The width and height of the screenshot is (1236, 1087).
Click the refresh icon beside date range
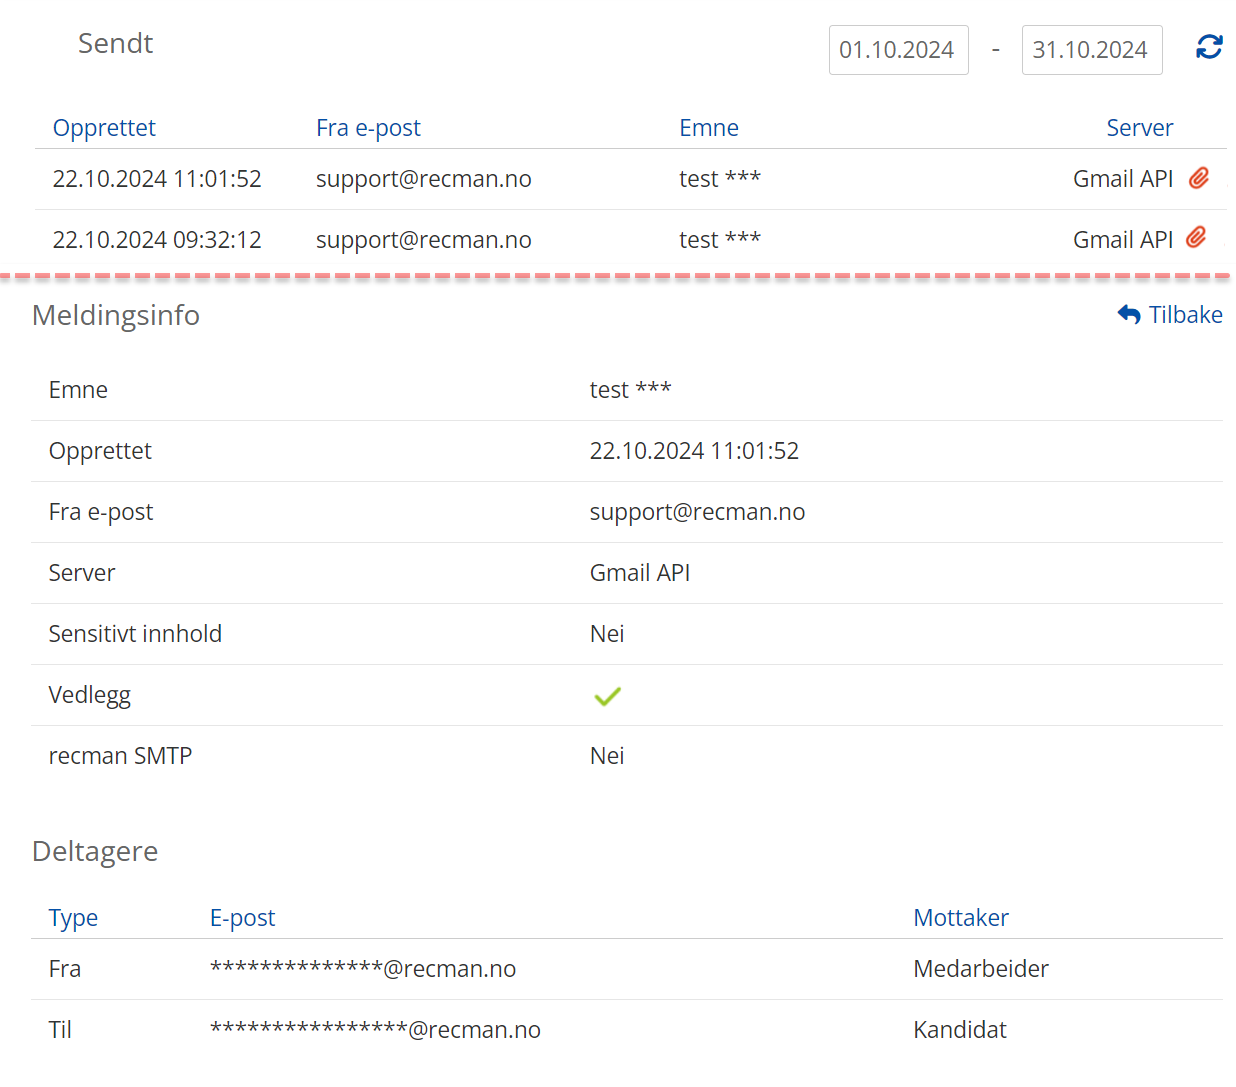tap(1209, 47)
